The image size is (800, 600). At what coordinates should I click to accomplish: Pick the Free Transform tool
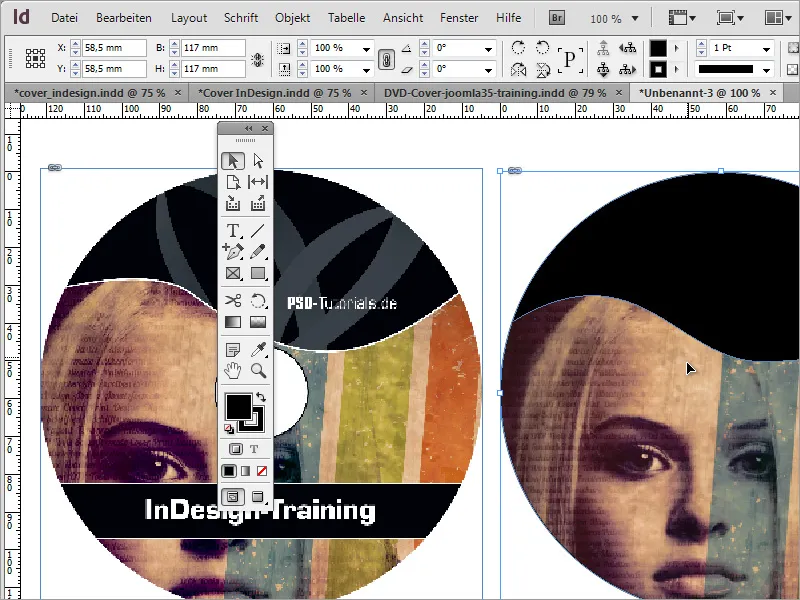click(x=258, y=301)
